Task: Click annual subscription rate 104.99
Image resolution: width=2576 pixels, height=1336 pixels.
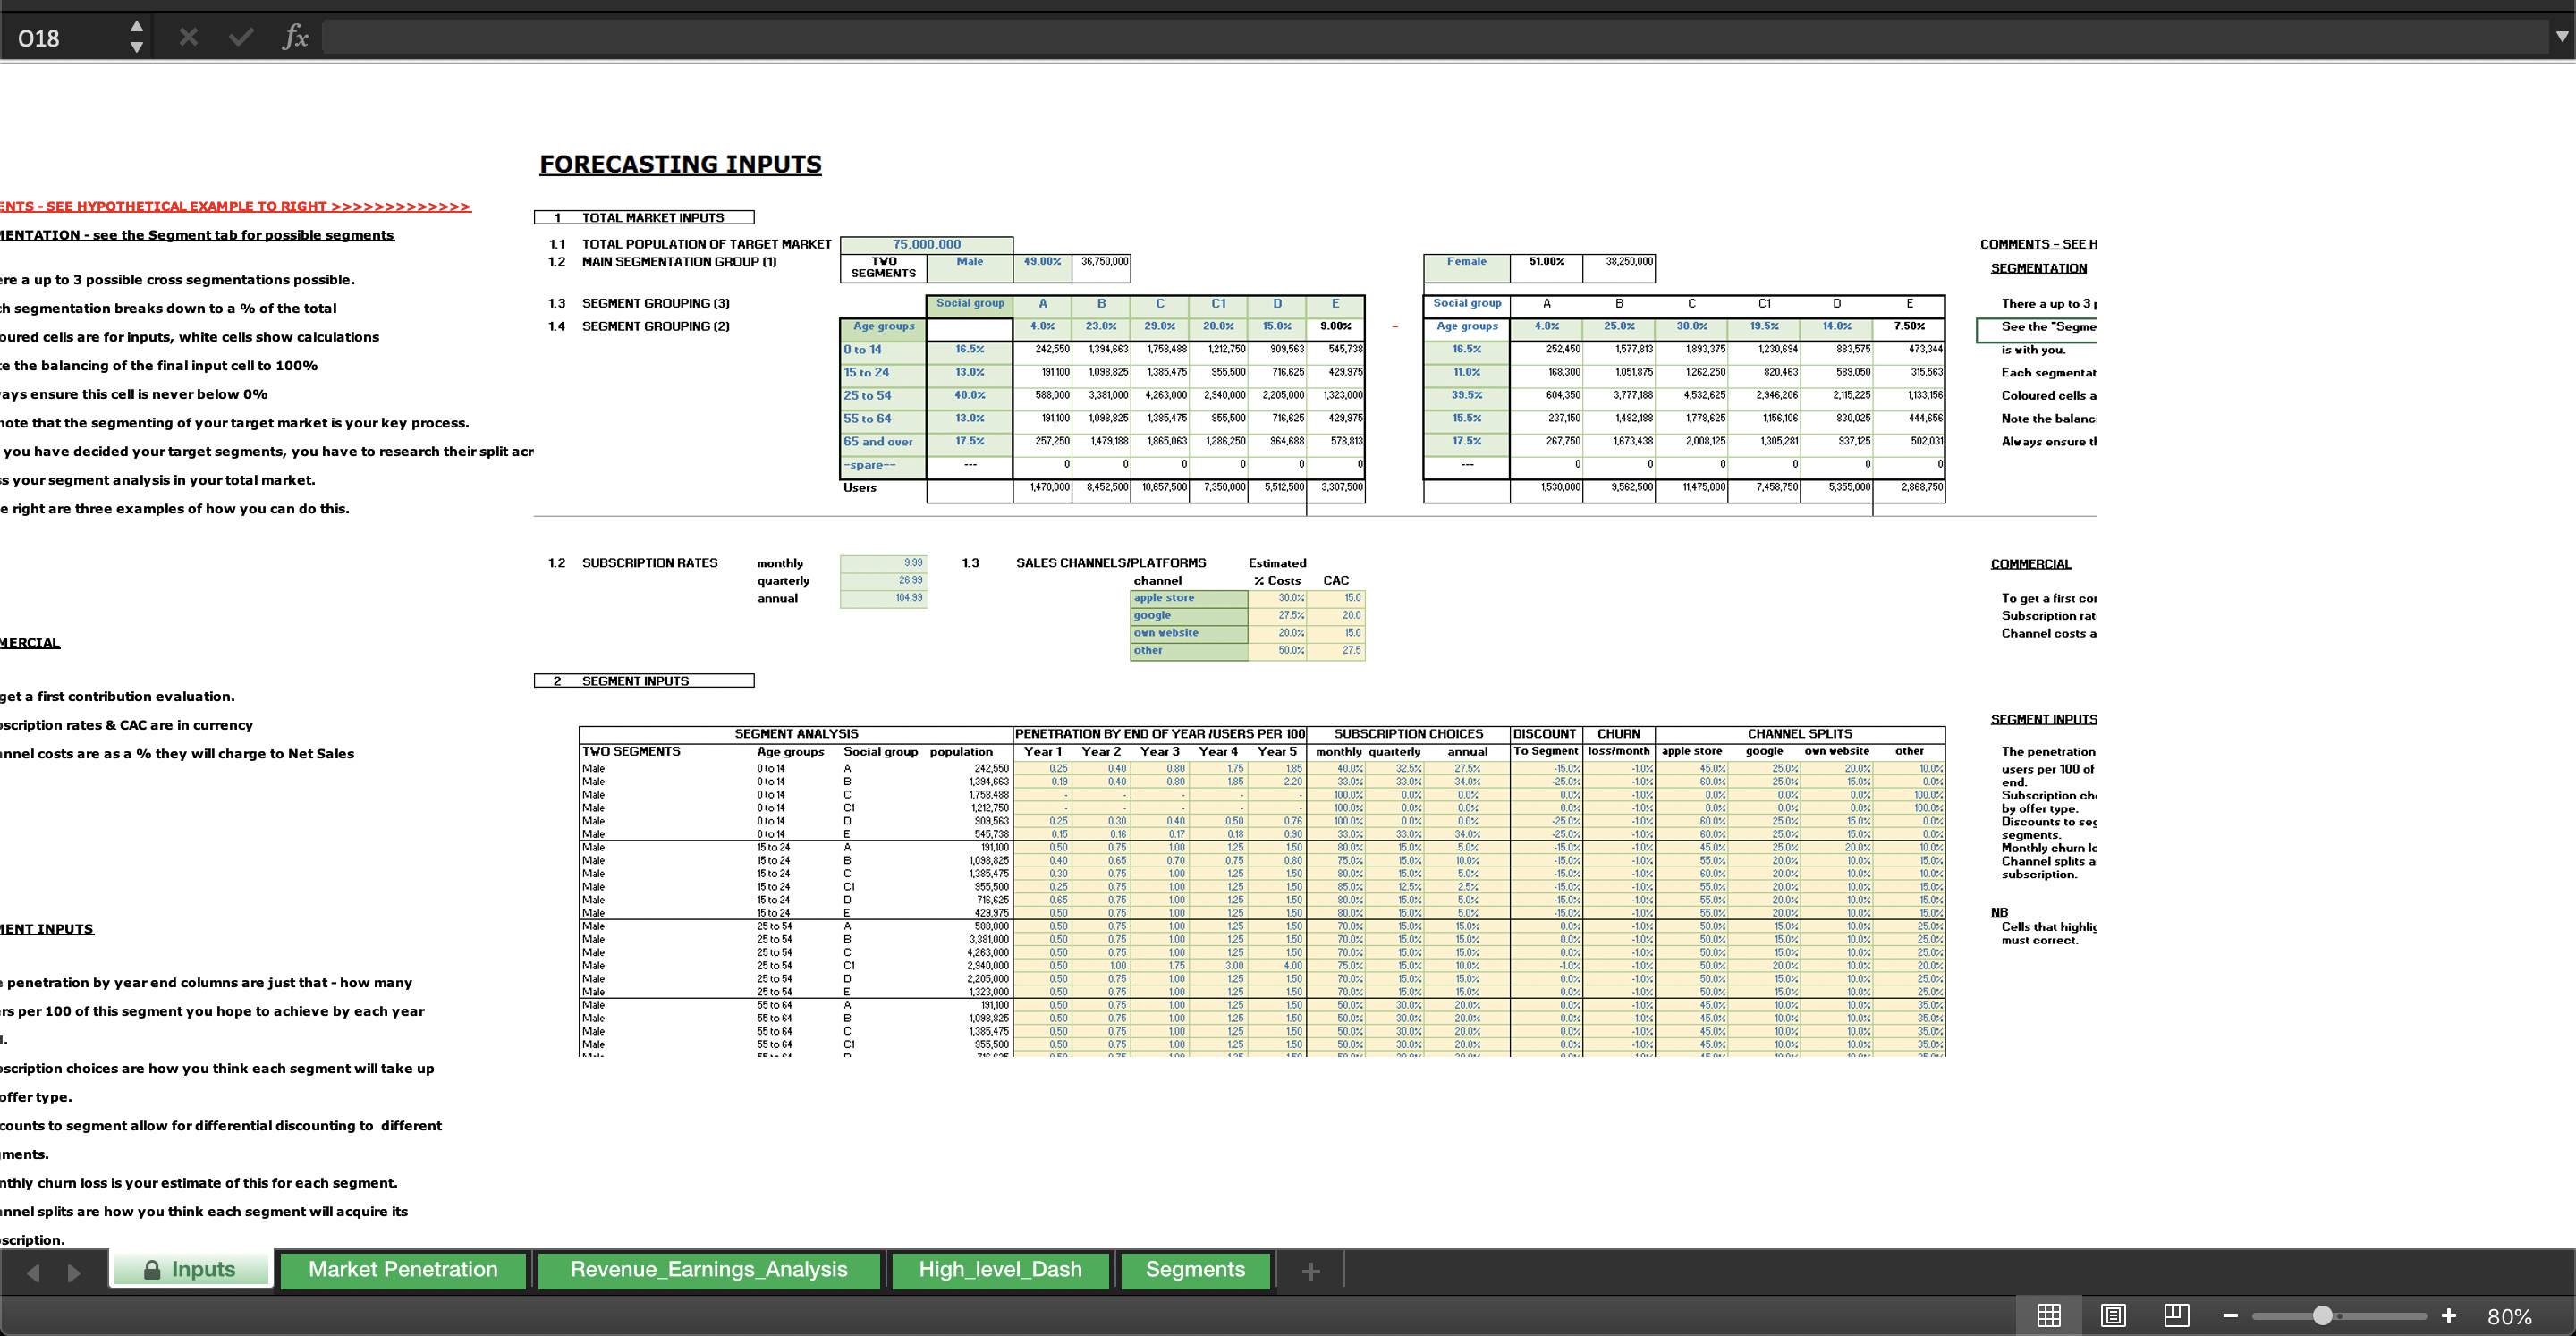Action: (x=883, y=598)
